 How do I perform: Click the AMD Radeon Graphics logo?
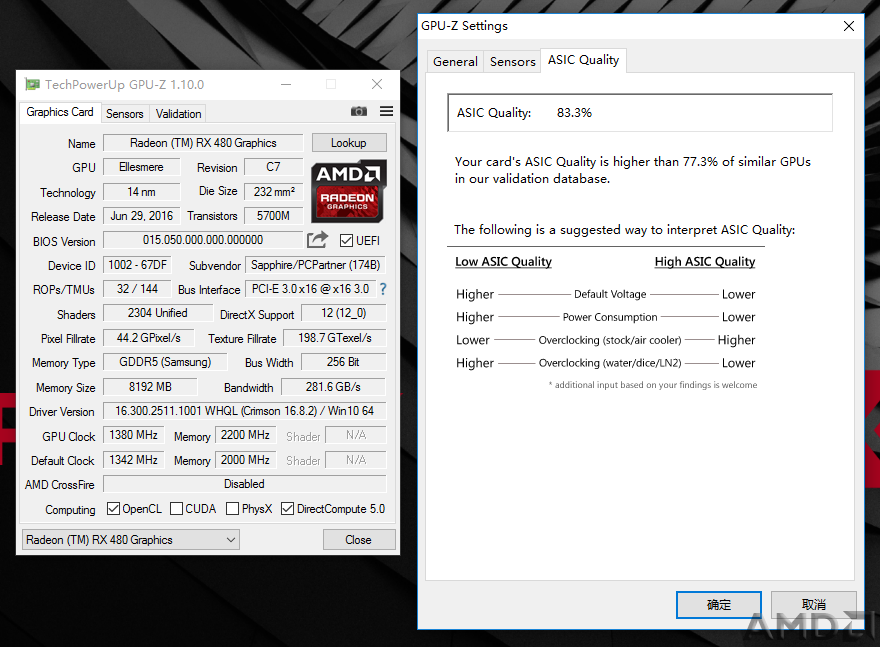click(x=348, y=191)
